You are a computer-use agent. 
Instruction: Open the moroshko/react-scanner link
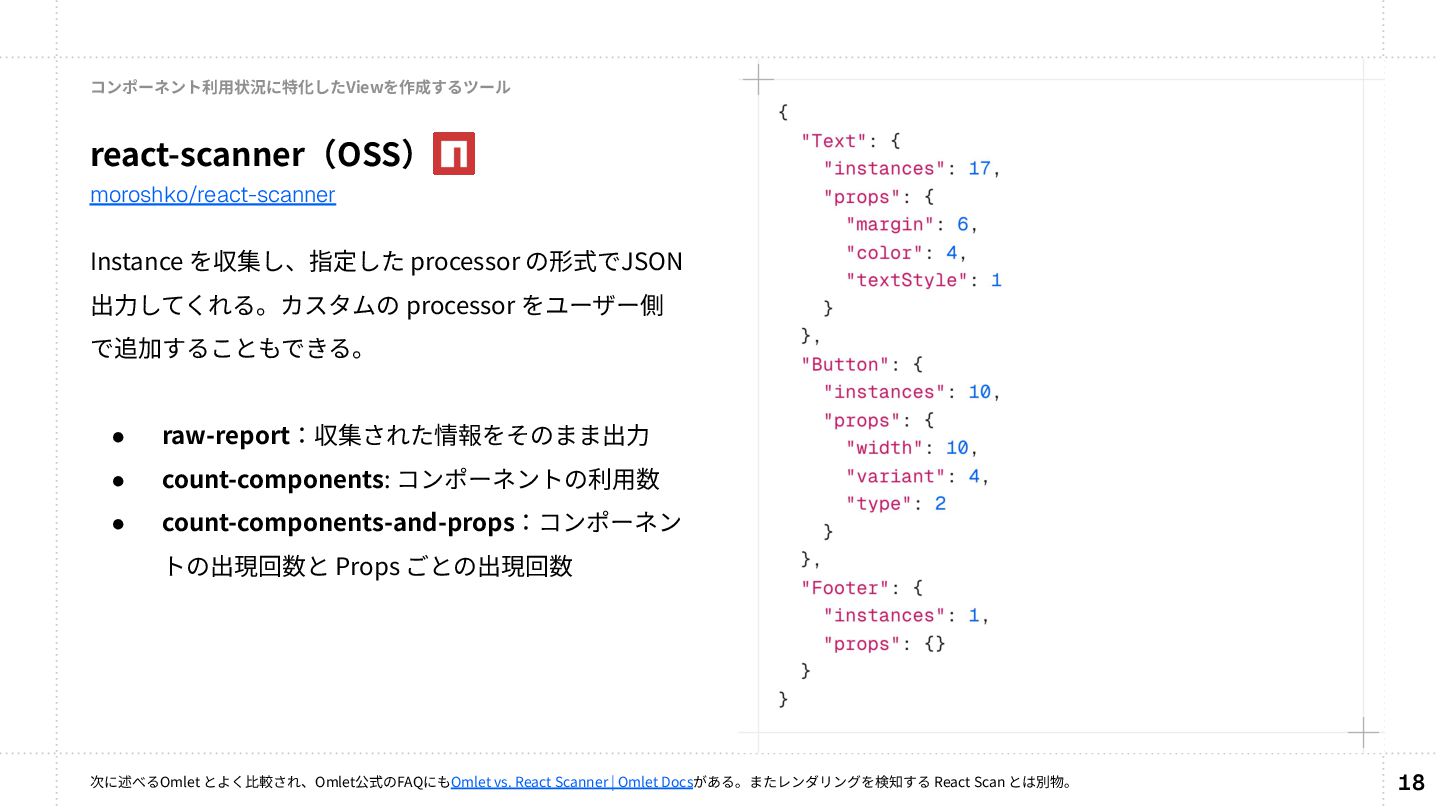coord(213,195)
